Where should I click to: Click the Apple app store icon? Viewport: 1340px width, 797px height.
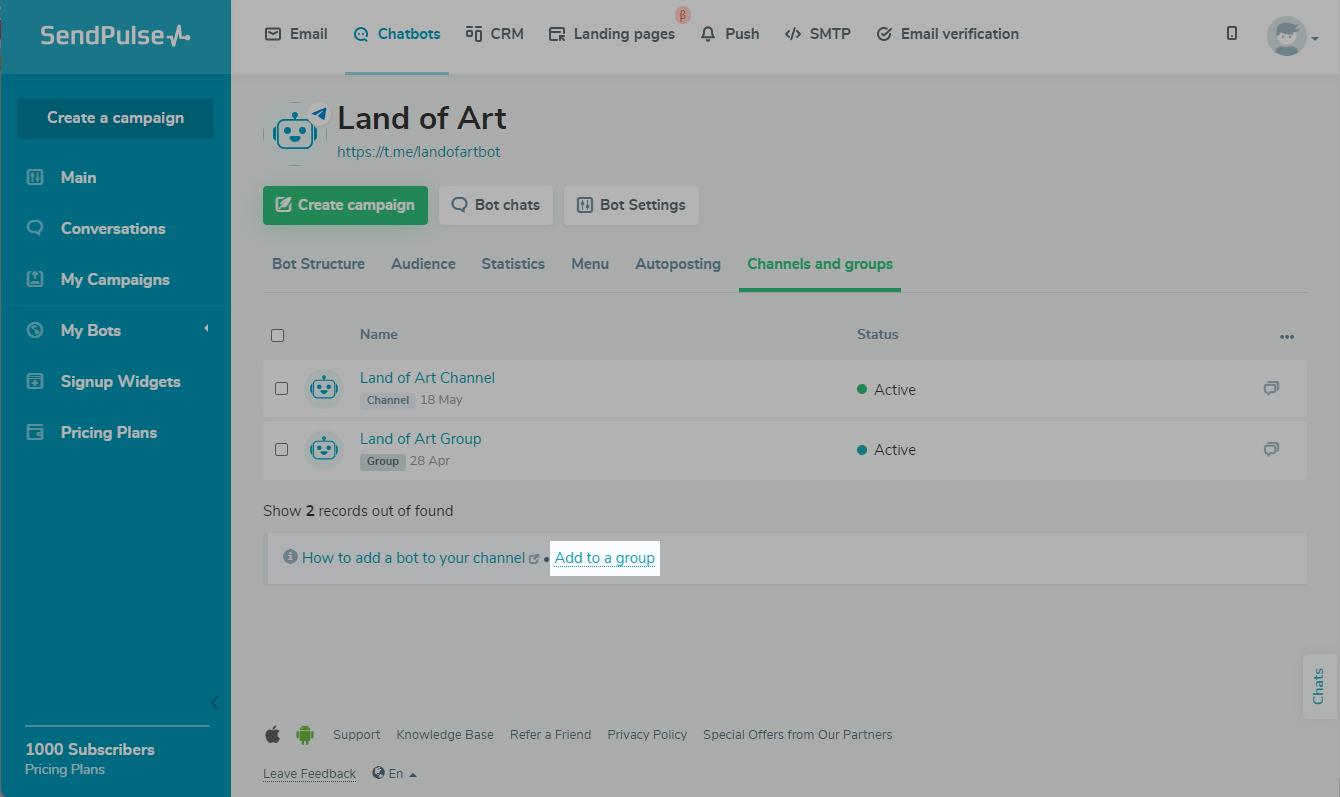[272, 735]
